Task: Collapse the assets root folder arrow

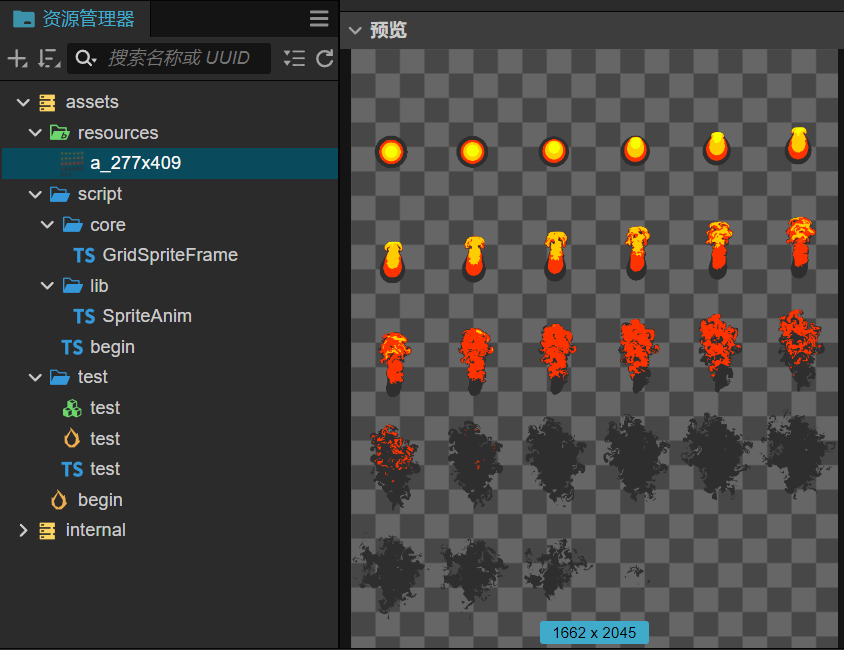Action: [23, 102]
